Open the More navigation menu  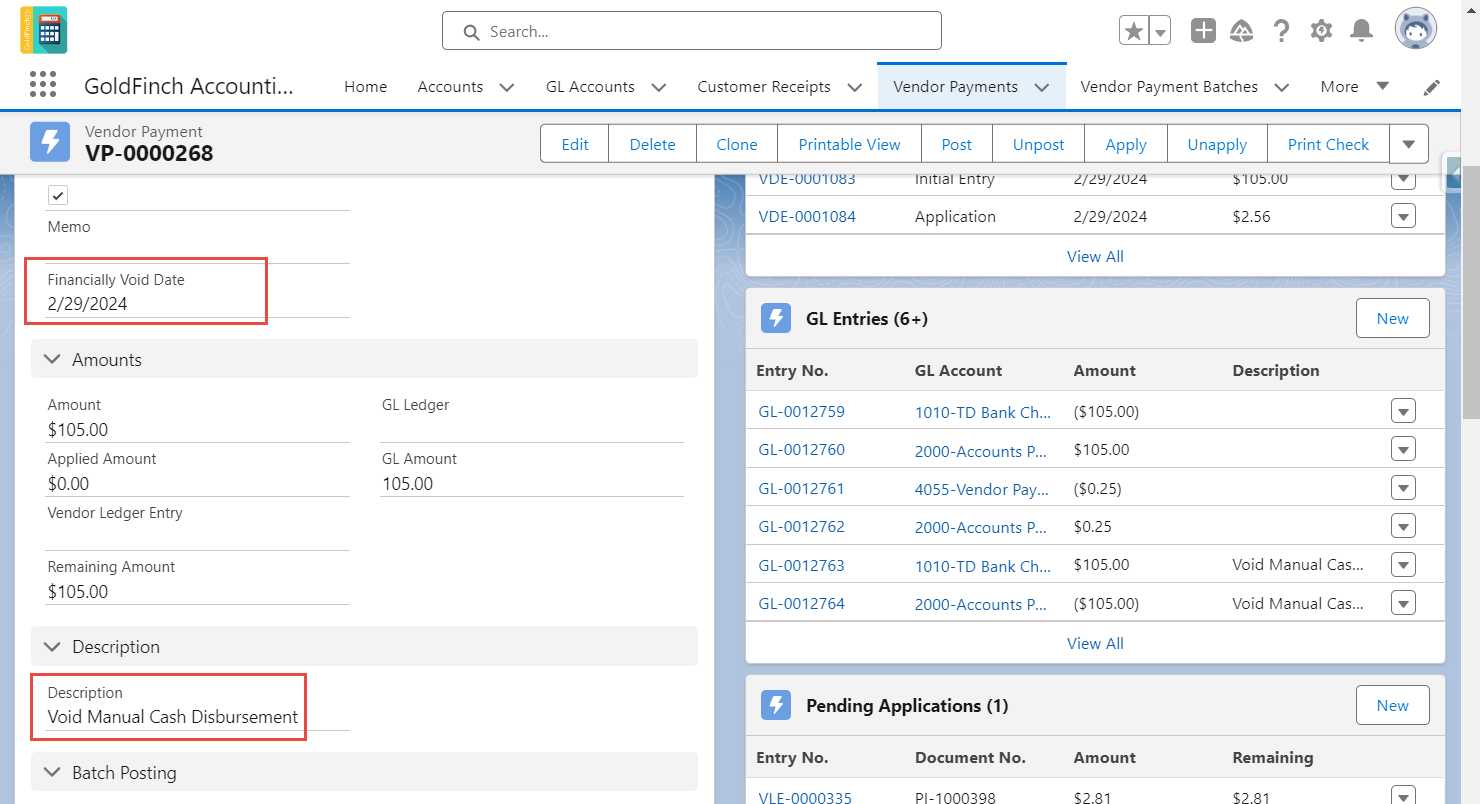pos(1355,86)
